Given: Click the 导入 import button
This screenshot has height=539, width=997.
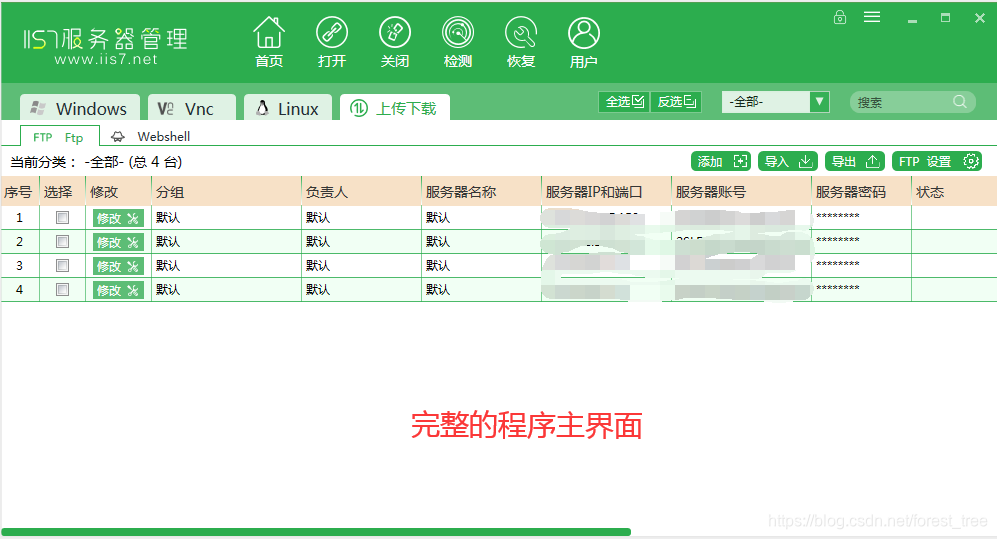Looking at the screenshot, I should coord(788,161).
